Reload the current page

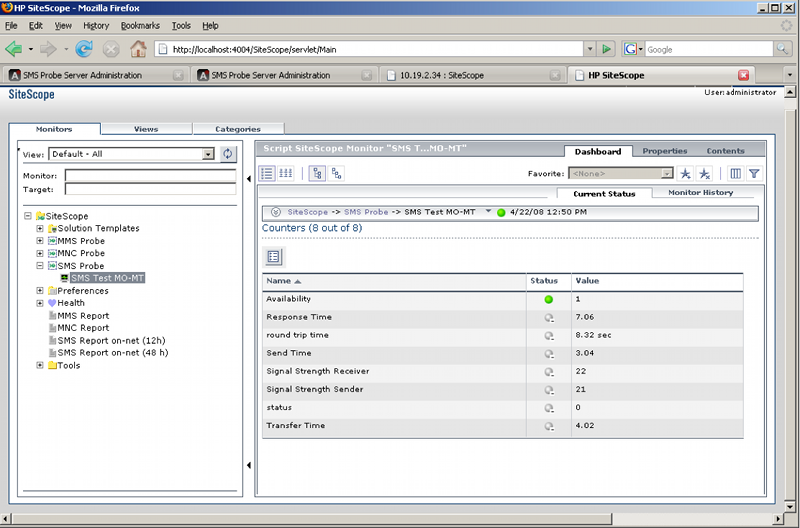(84, 49)
